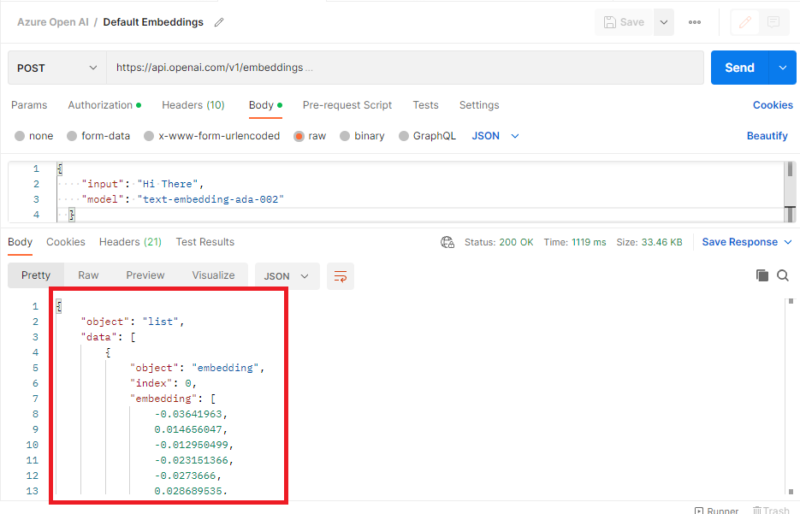Click the blue Send button
Image resolution: width=800 pixels, height=514 pixels.
pos(739,68)
